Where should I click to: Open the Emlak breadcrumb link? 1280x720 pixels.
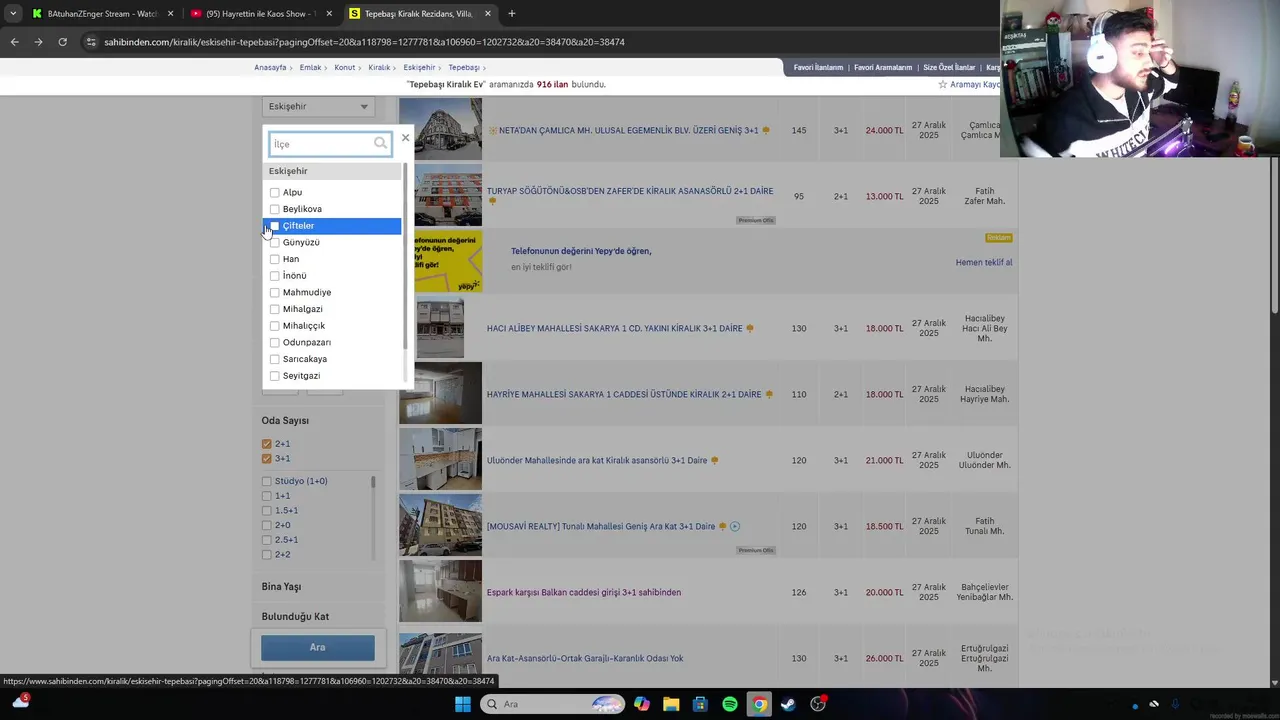coord(310,68)
